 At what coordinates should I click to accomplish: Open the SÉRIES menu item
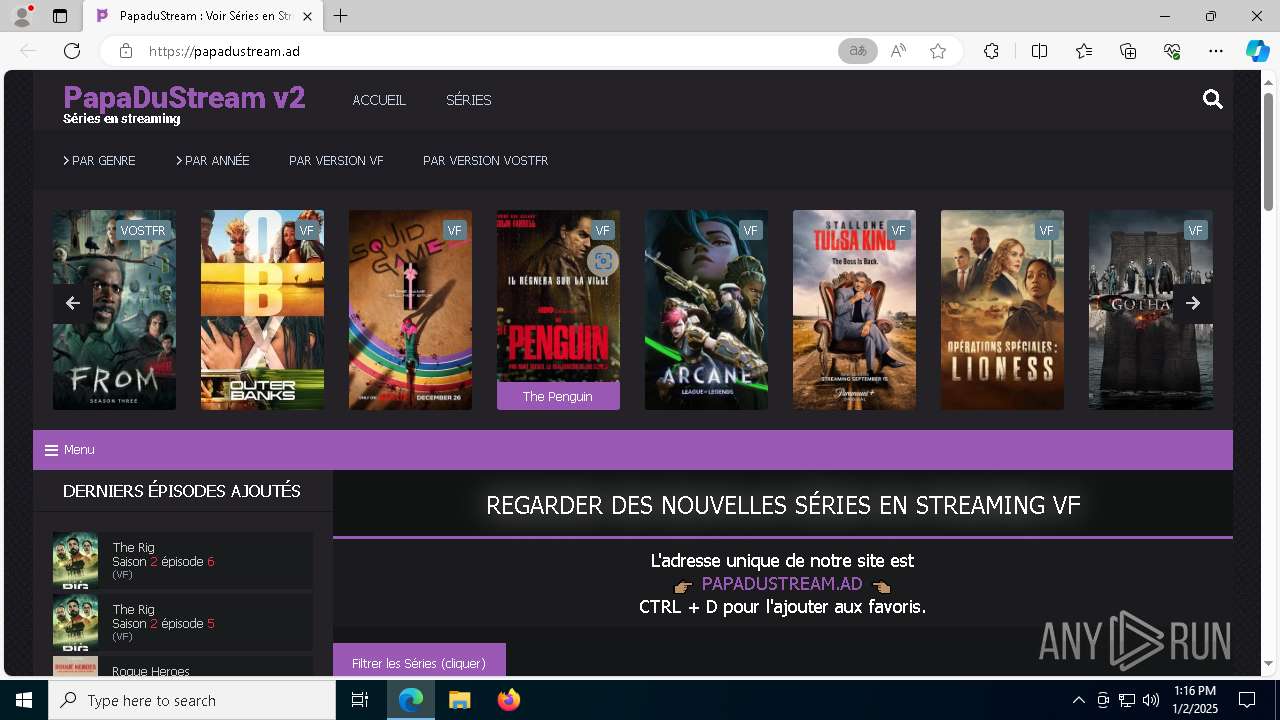[x=468, y=100]
